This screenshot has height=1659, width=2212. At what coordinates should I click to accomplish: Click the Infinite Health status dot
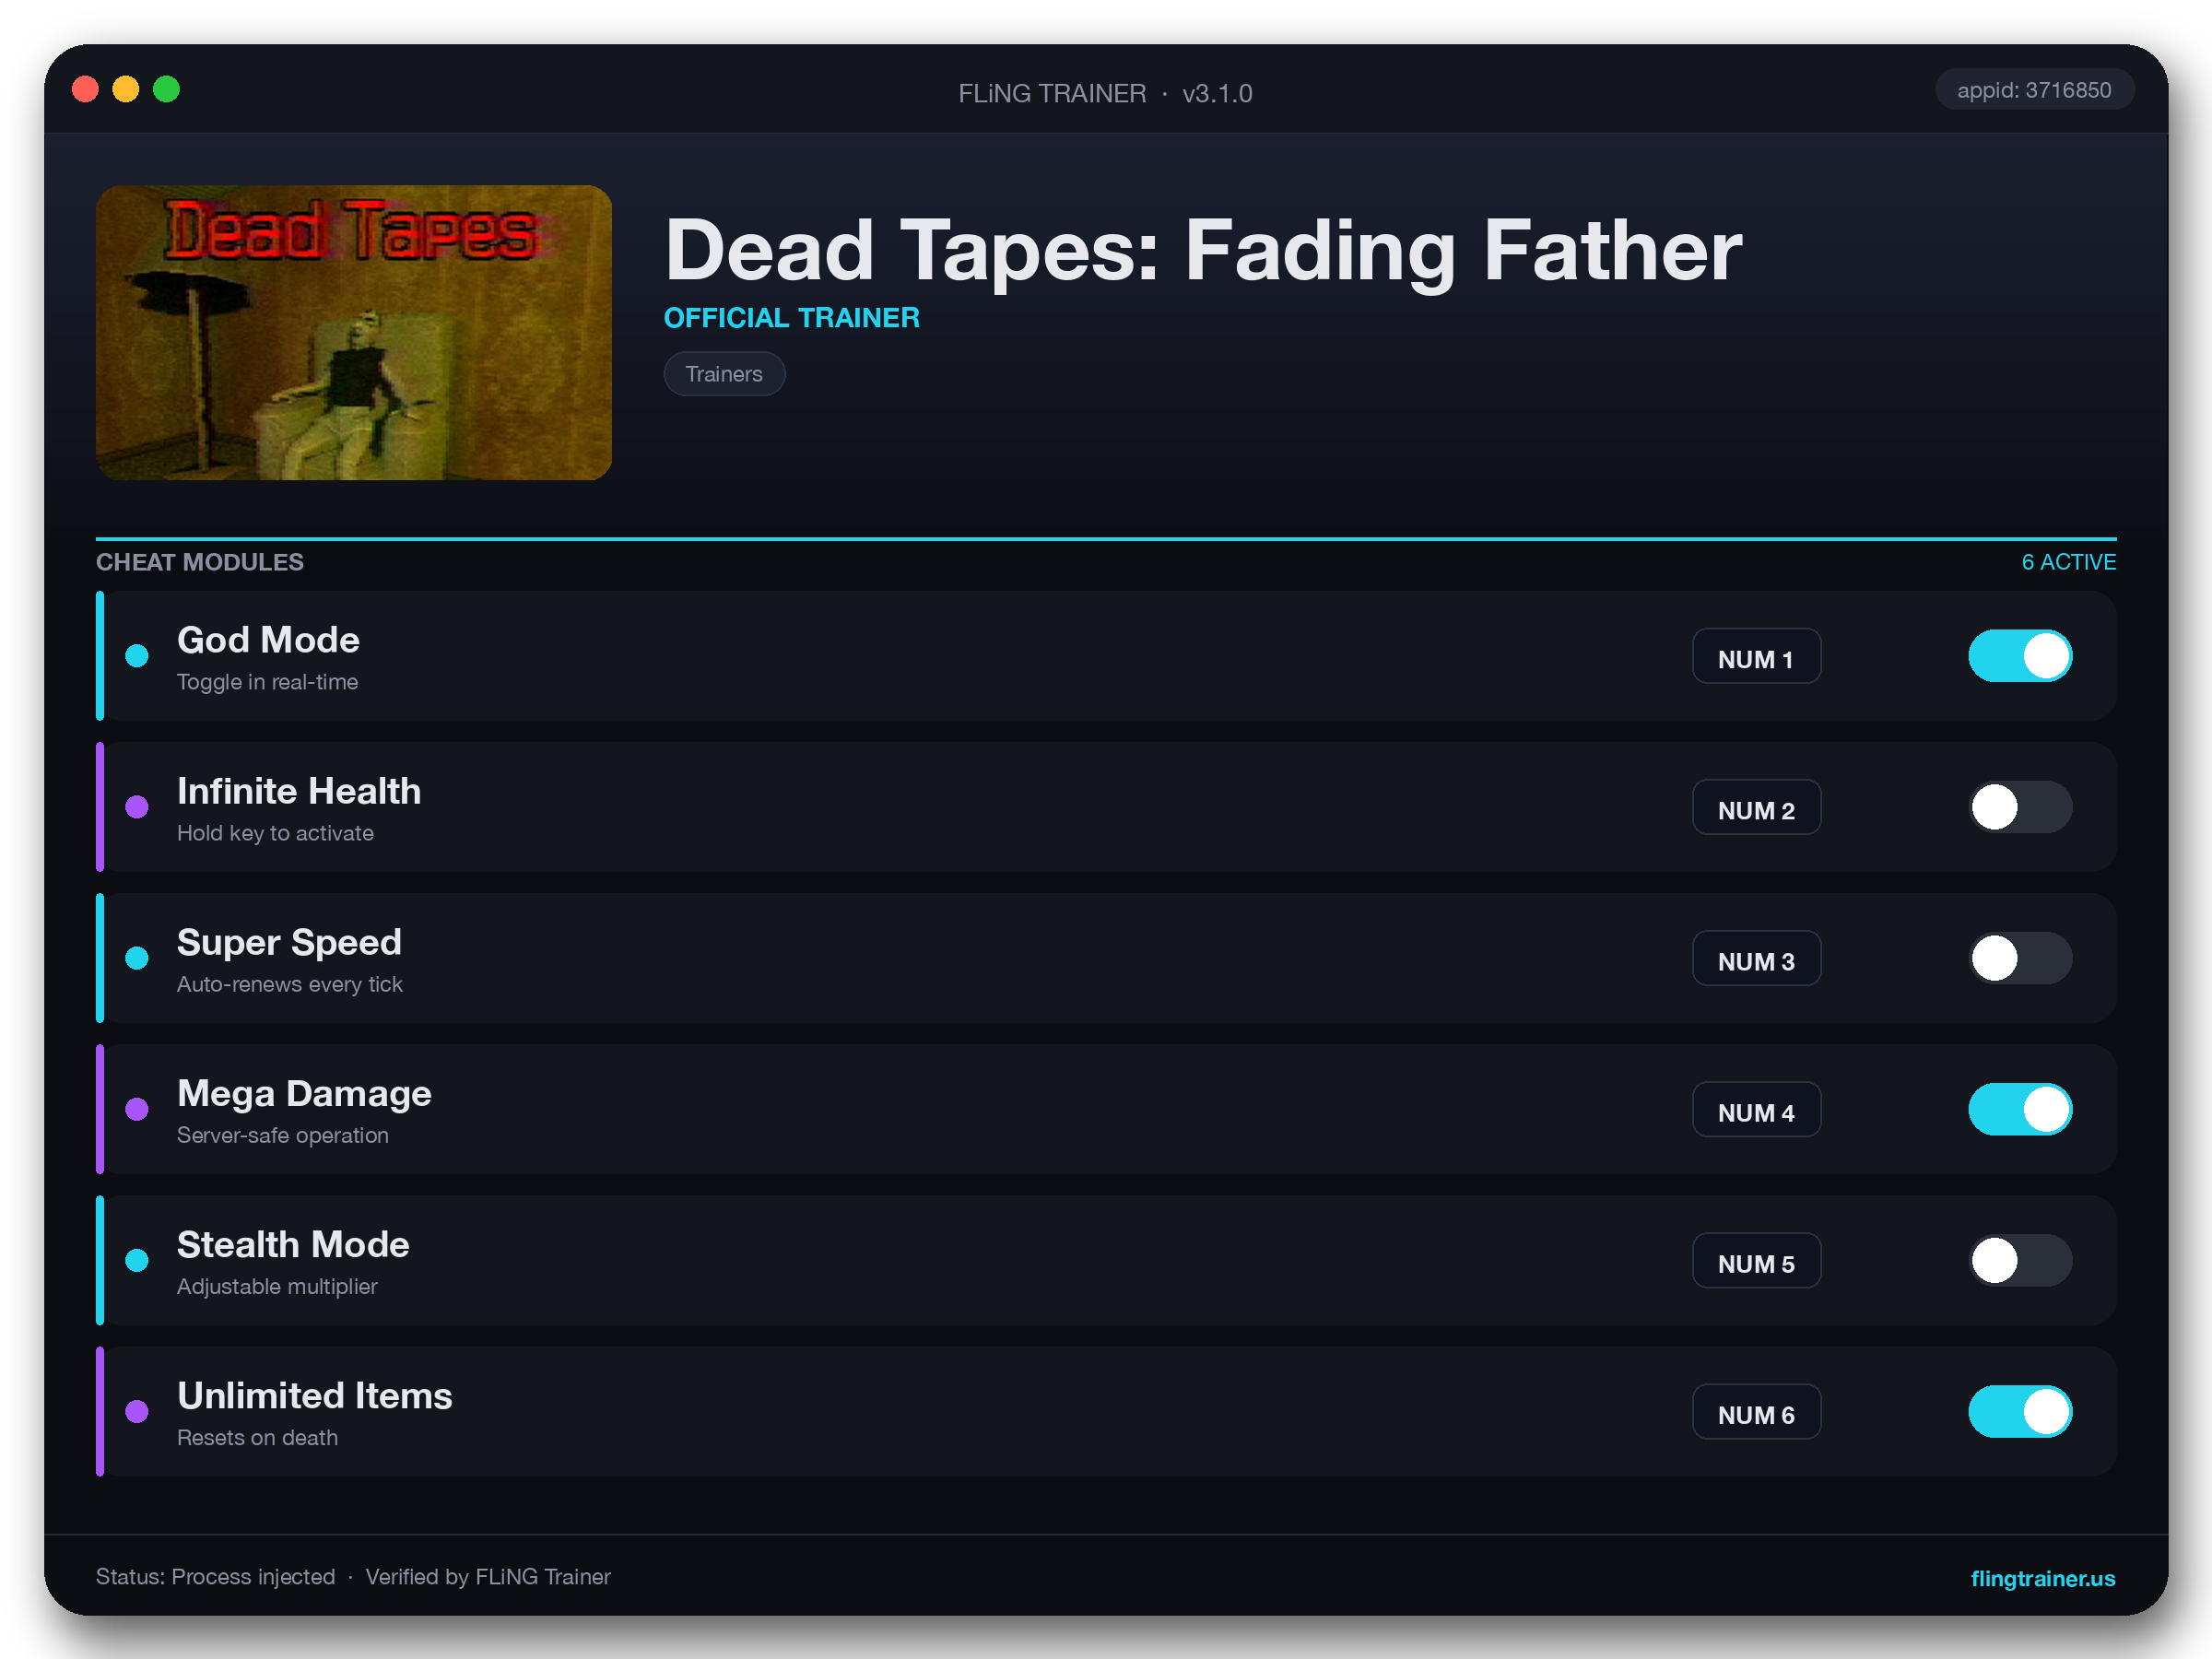[x=137, y=807]
